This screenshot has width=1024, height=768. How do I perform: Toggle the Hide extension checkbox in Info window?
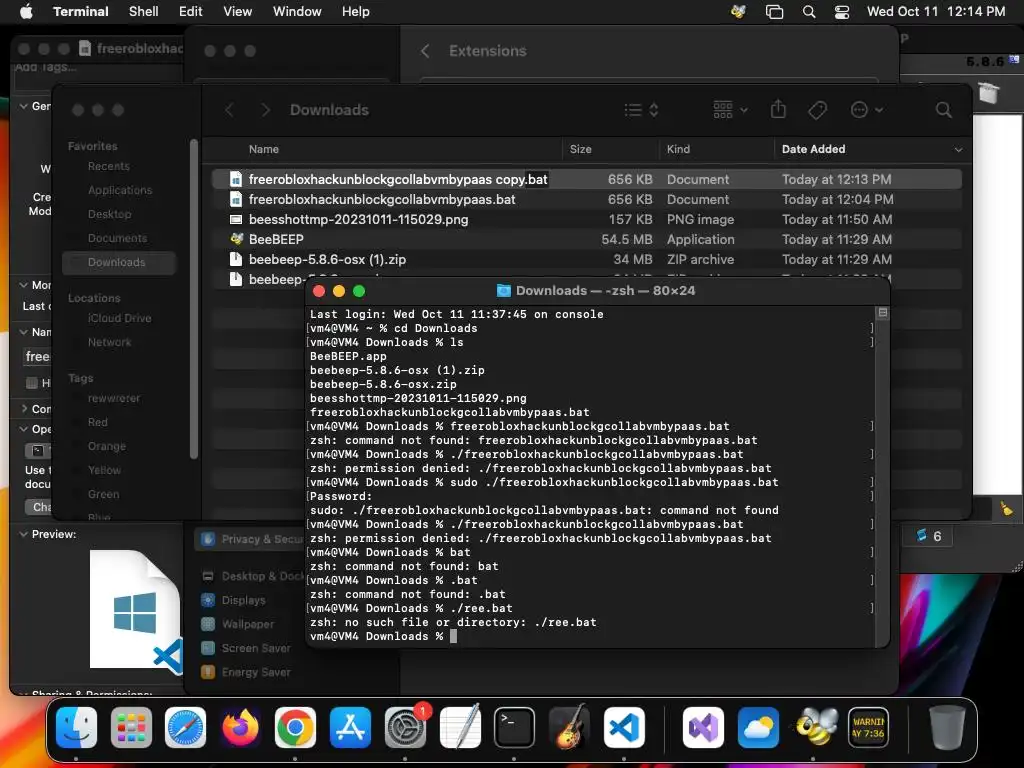(x=31, y=383)
